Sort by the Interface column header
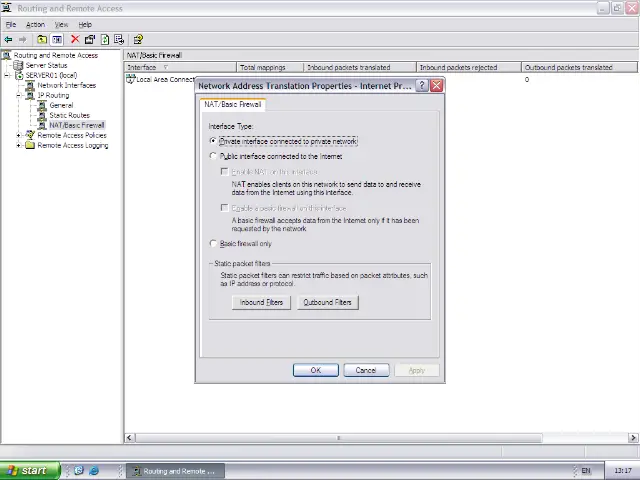Screen dimensions: 640x480 coord(180,67)
